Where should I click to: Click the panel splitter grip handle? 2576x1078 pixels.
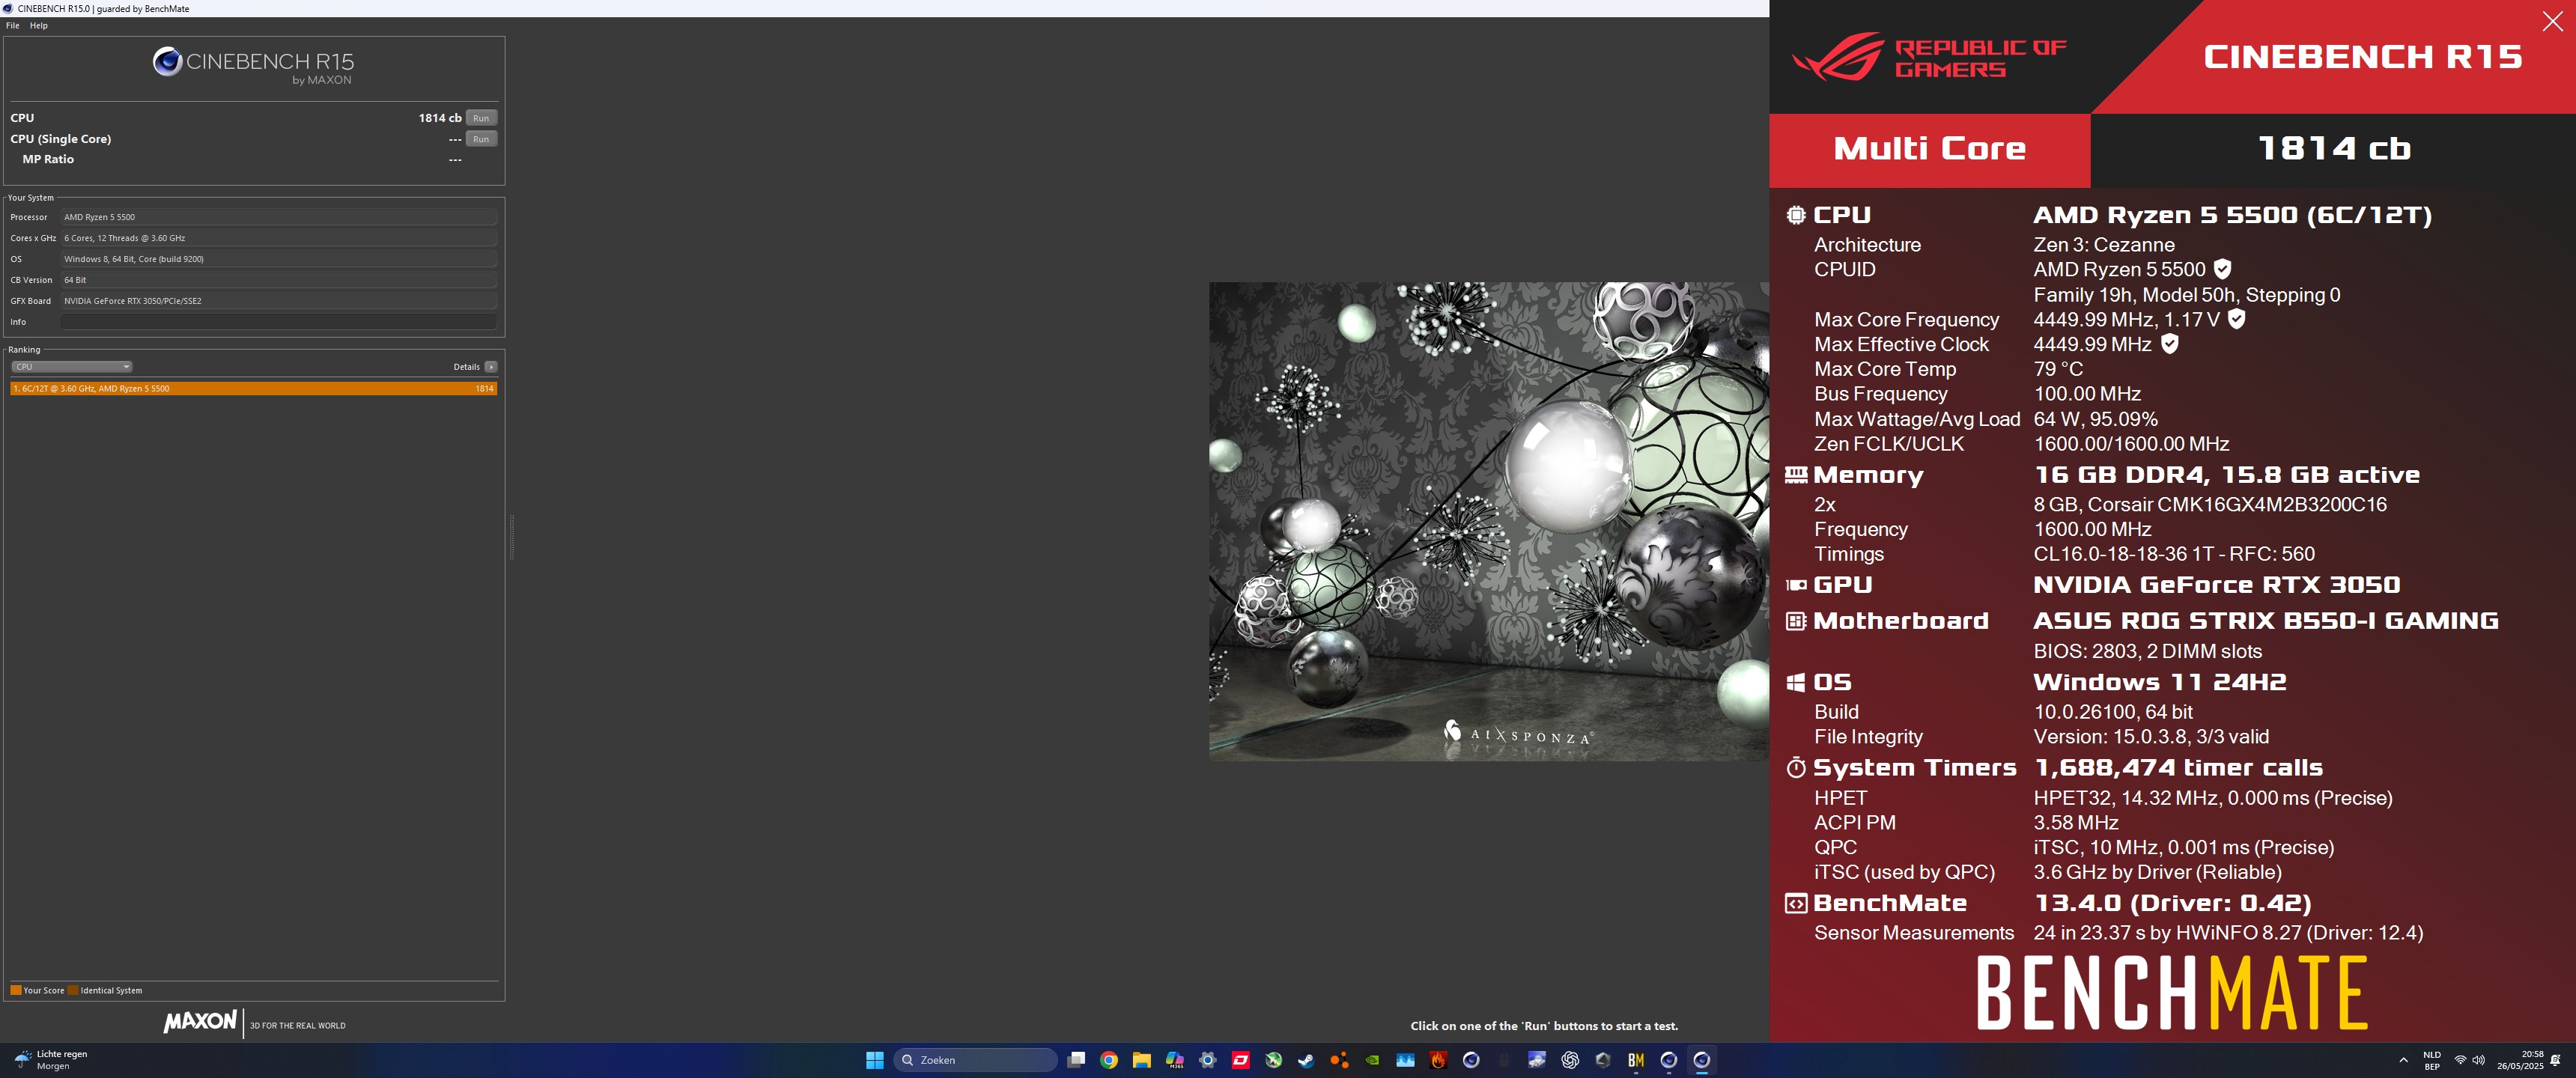point(512,537)
